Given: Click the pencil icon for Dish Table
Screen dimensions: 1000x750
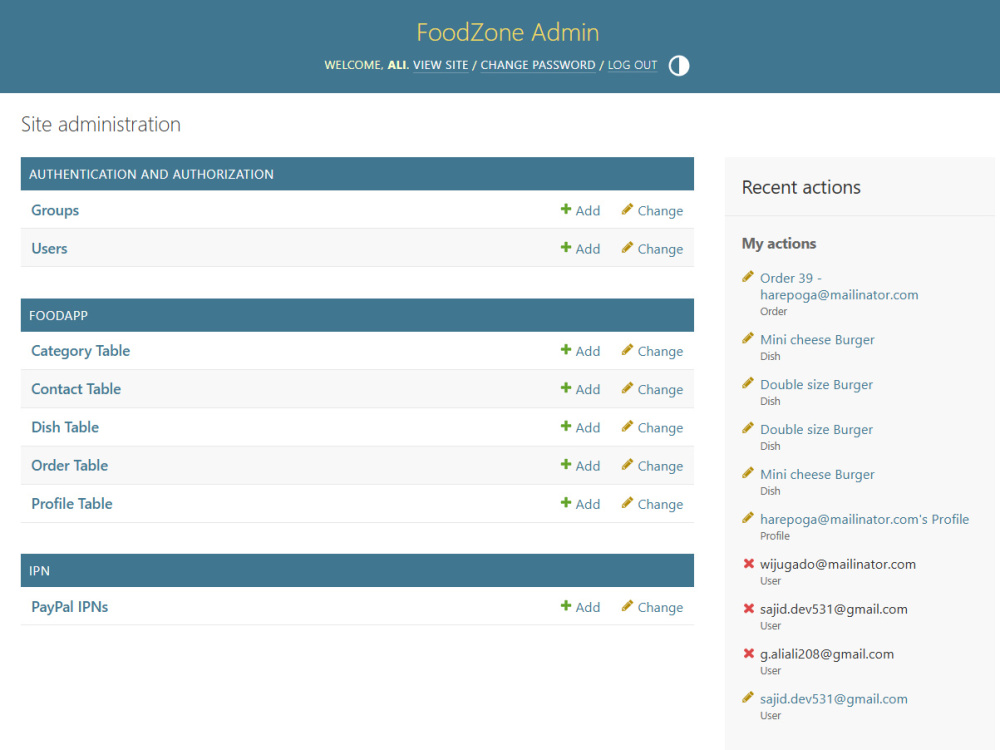Looking at the screenshot, I should 628,426.
